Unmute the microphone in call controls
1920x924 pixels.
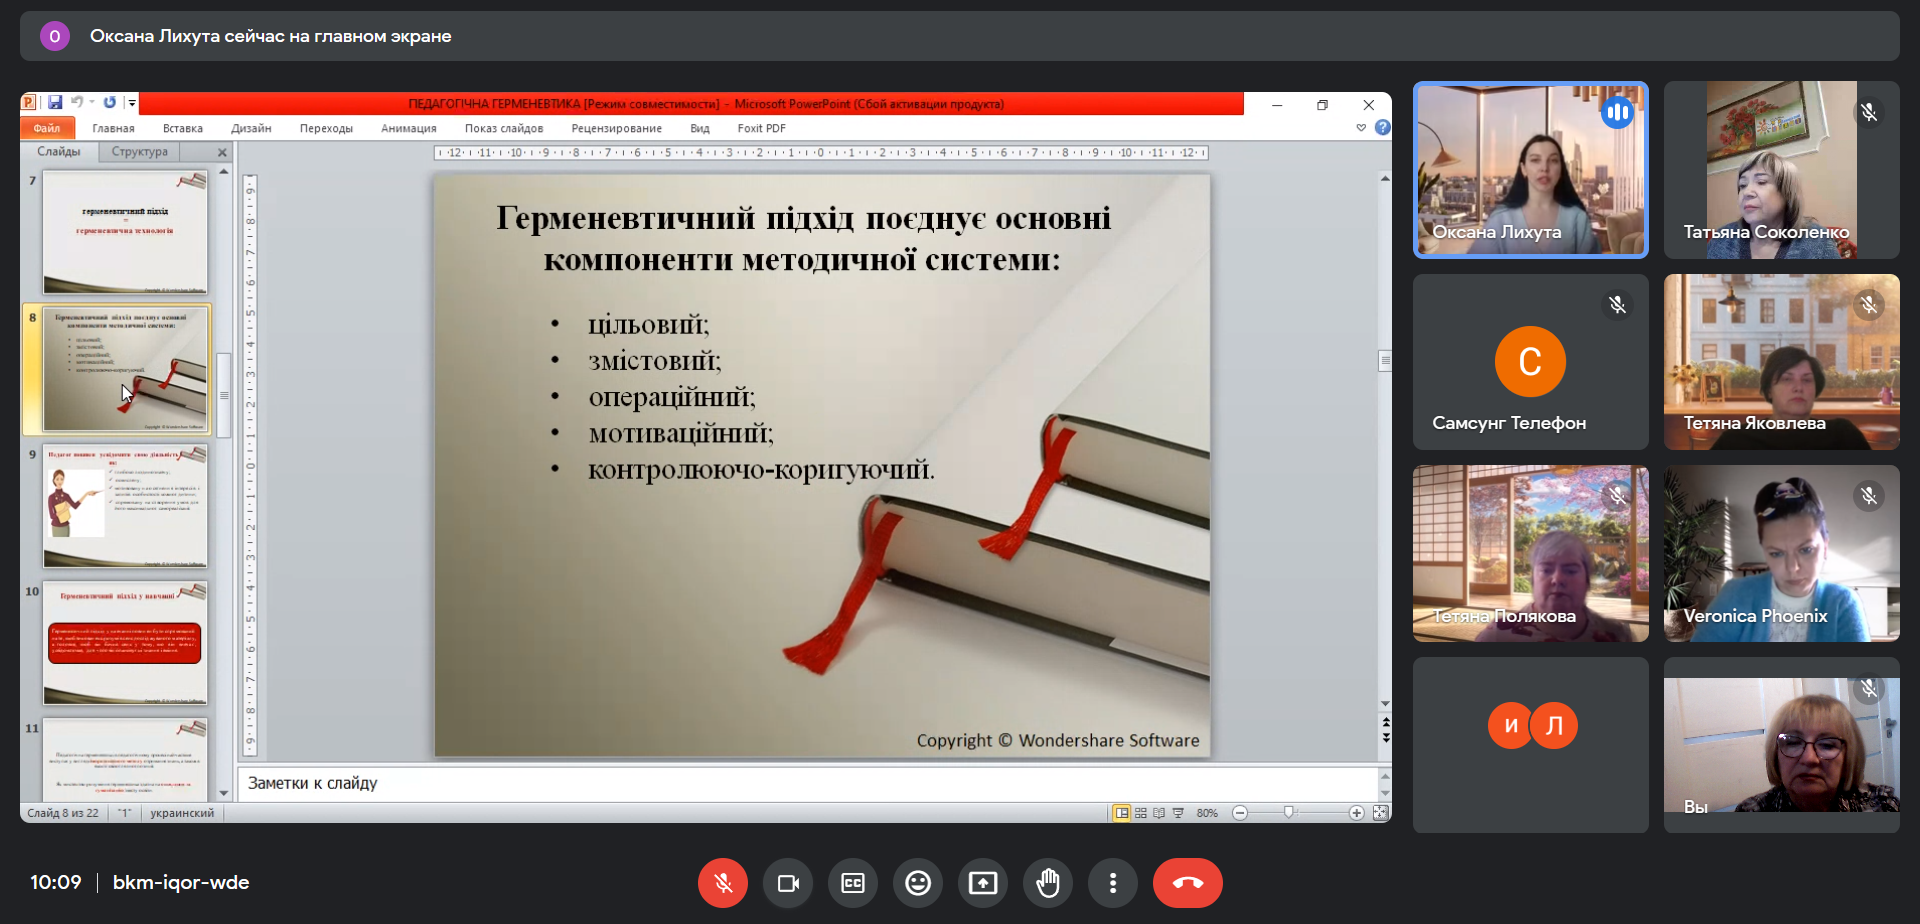tap(722, 883)
